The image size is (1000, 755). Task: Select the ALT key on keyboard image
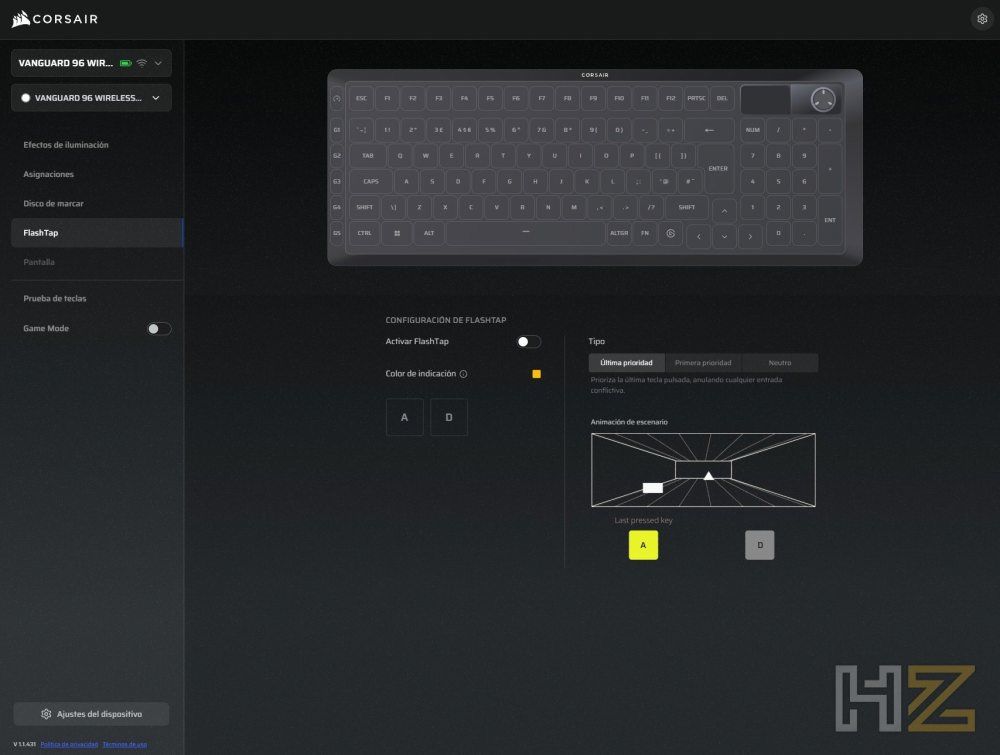point(429,233)
